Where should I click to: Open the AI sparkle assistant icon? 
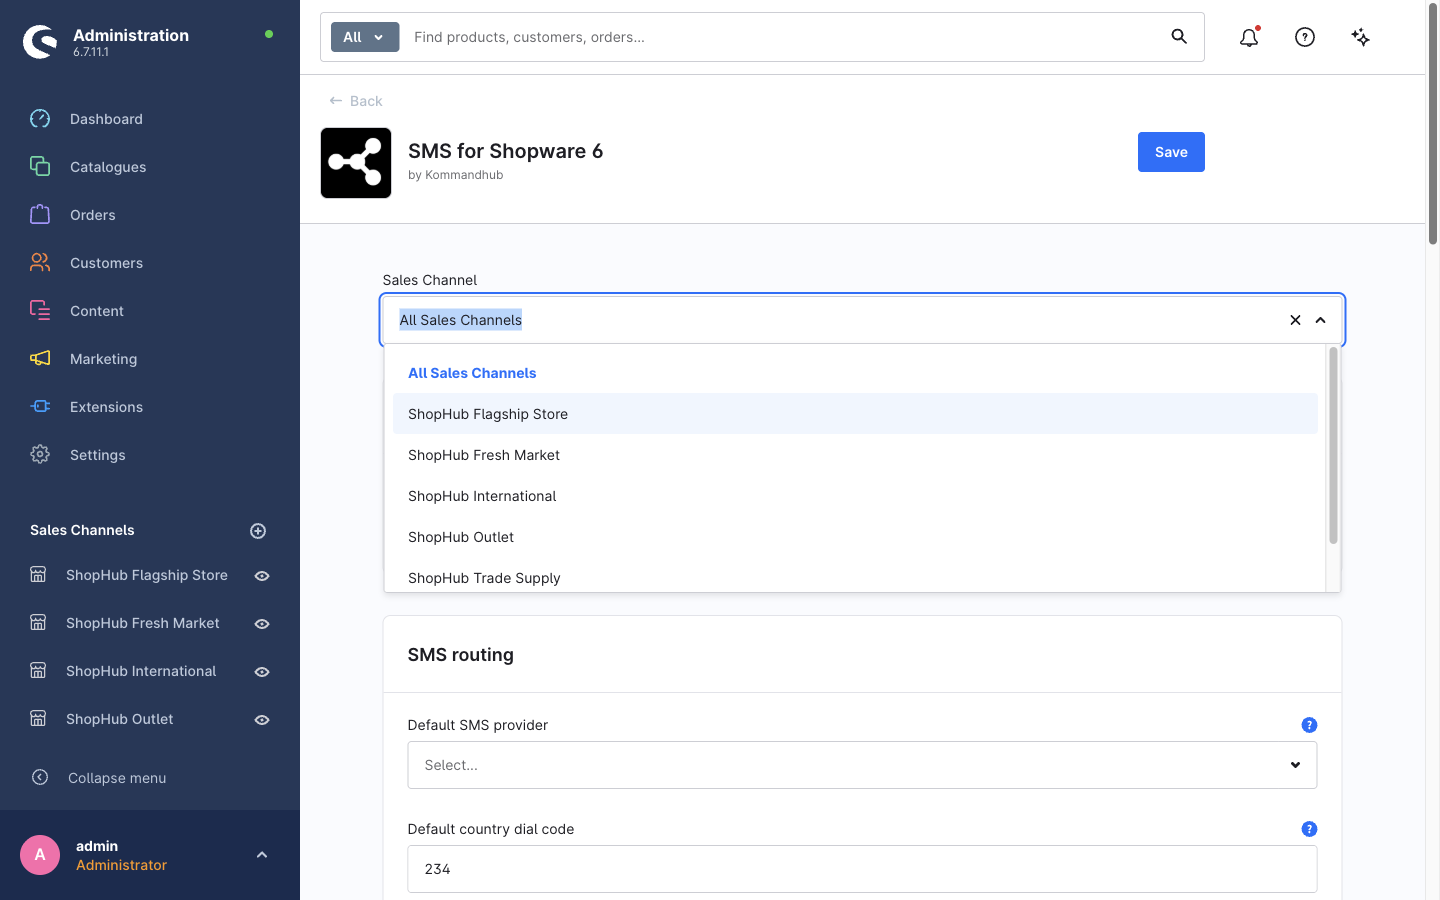pos(1361,37)
